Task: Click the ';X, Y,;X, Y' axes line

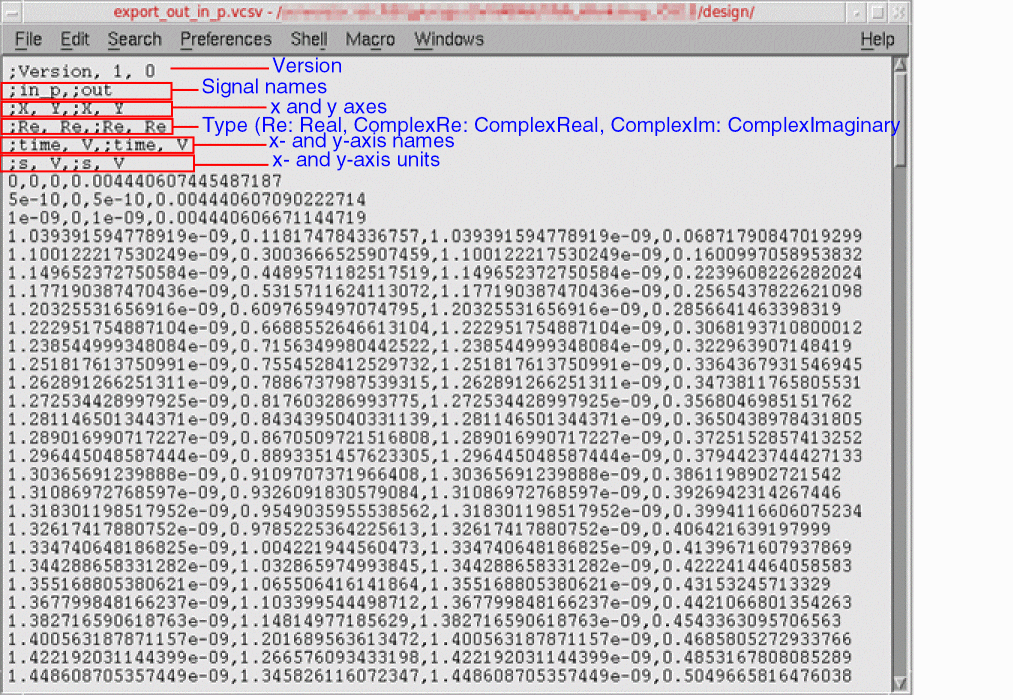Action: pyautogui.click(x=66, y=109)
